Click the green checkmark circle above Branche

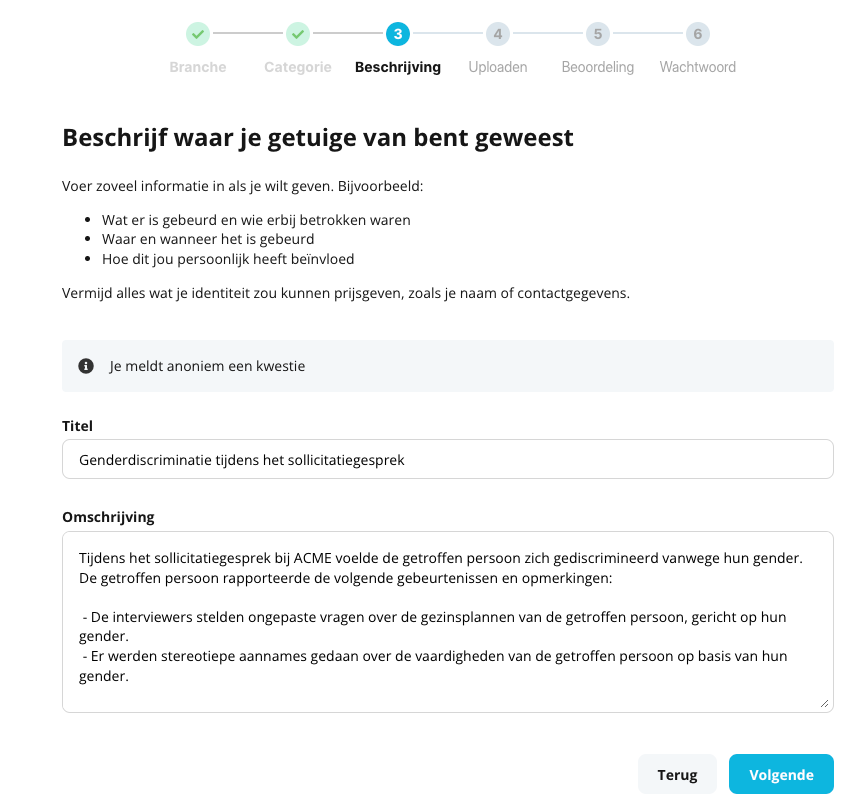[x=198, y=34]
